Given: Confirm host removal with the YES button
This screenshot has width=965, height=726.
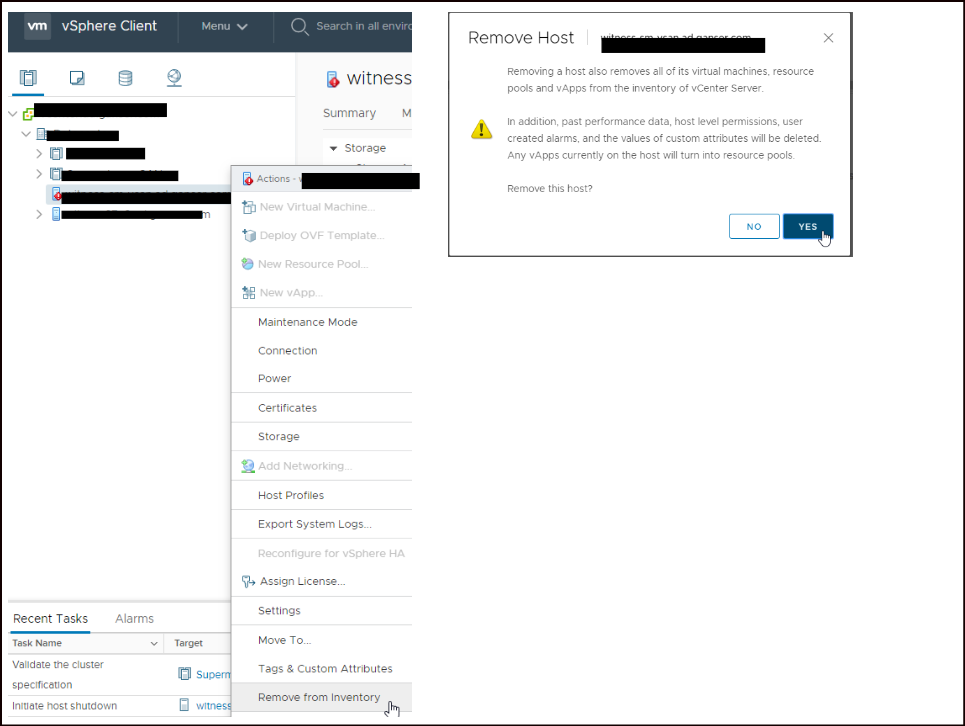Looking at the screenshot, I should (808, 226).
